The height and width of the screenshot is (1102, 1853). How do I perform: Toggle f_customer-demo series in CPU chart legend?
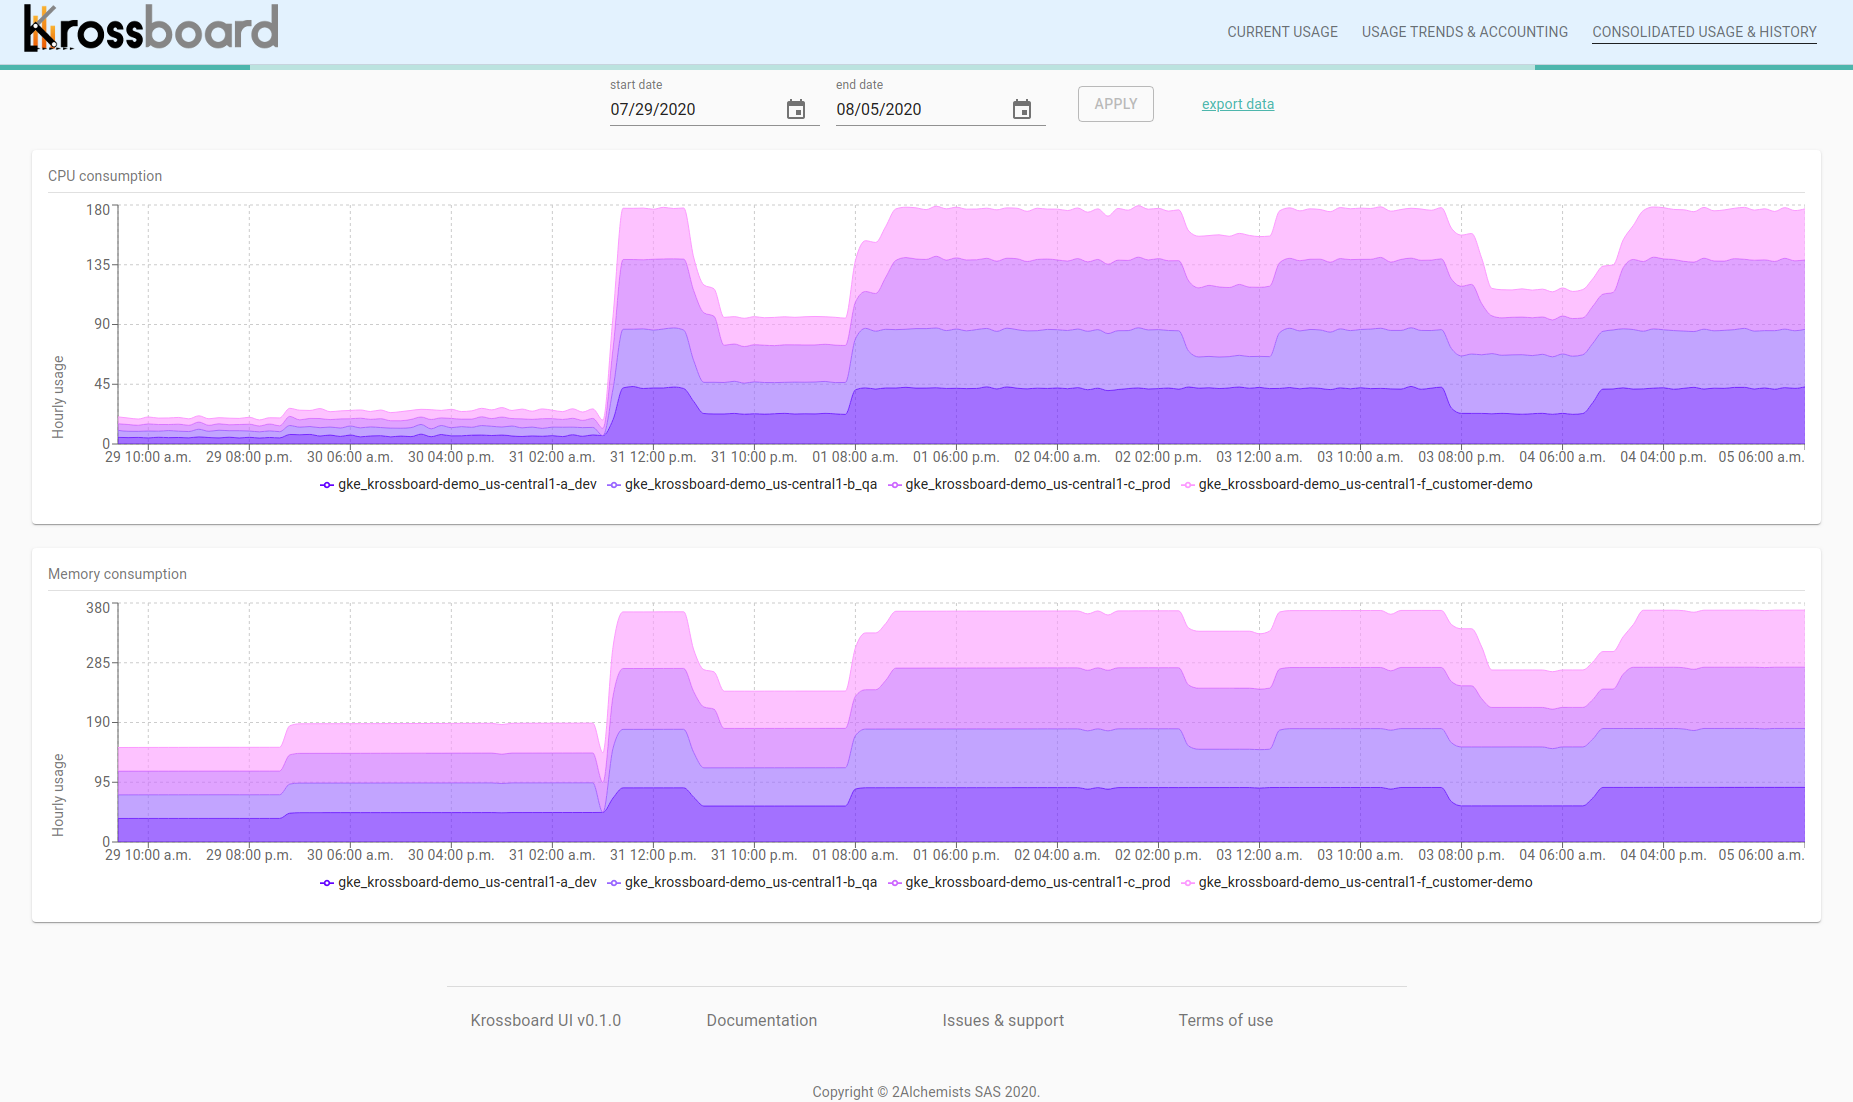coord(1357,485)
